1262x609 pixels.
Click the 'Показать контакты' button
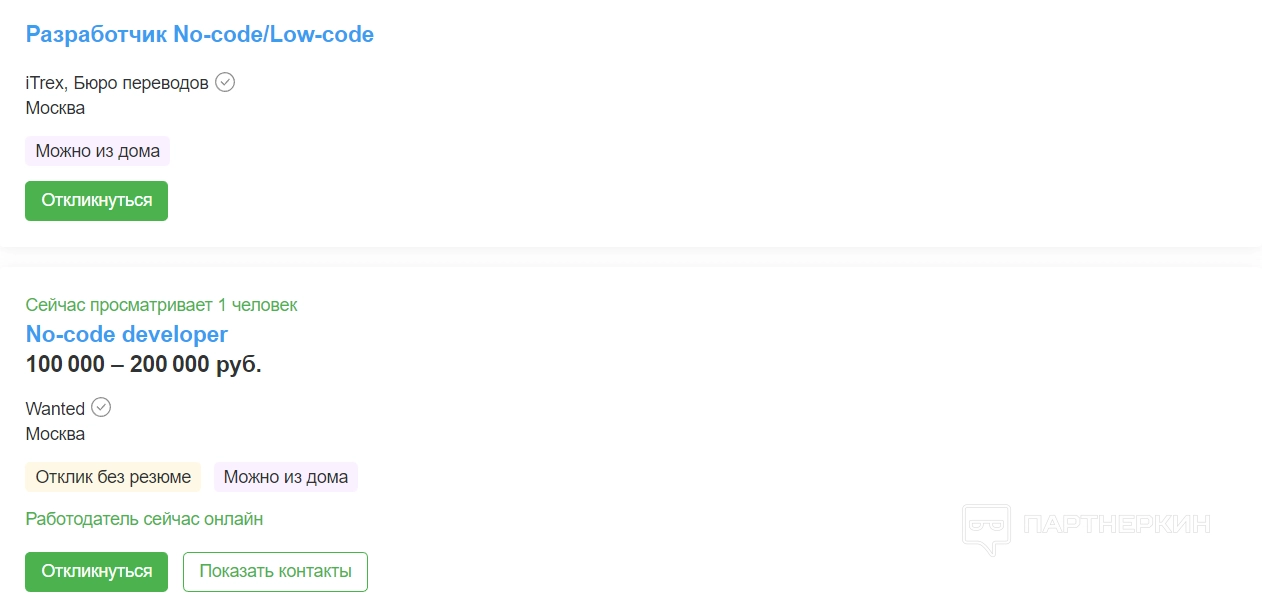point(275,572)
